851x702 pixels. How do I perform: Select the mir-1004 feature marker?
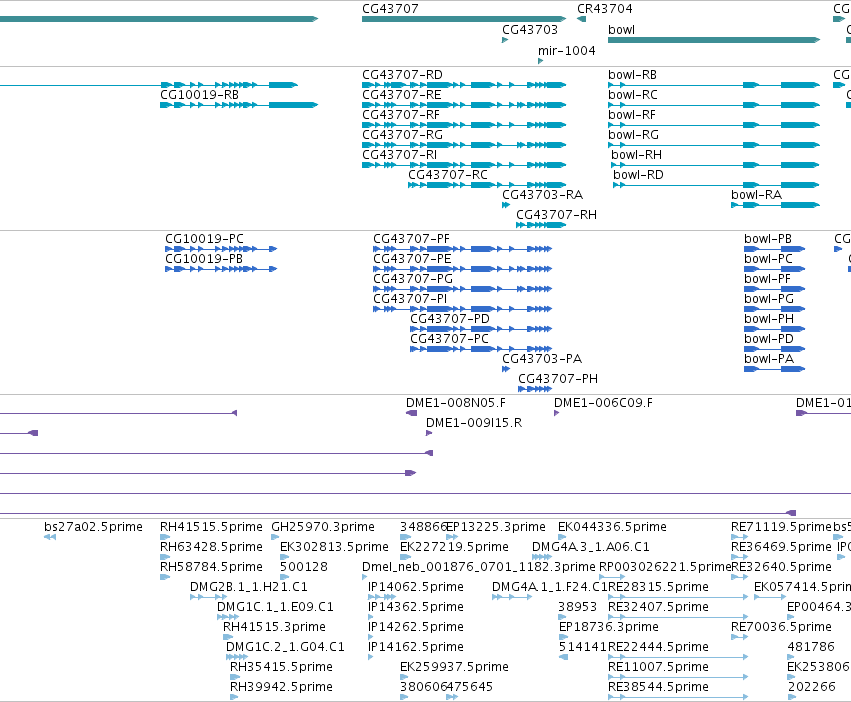[541, 61]
